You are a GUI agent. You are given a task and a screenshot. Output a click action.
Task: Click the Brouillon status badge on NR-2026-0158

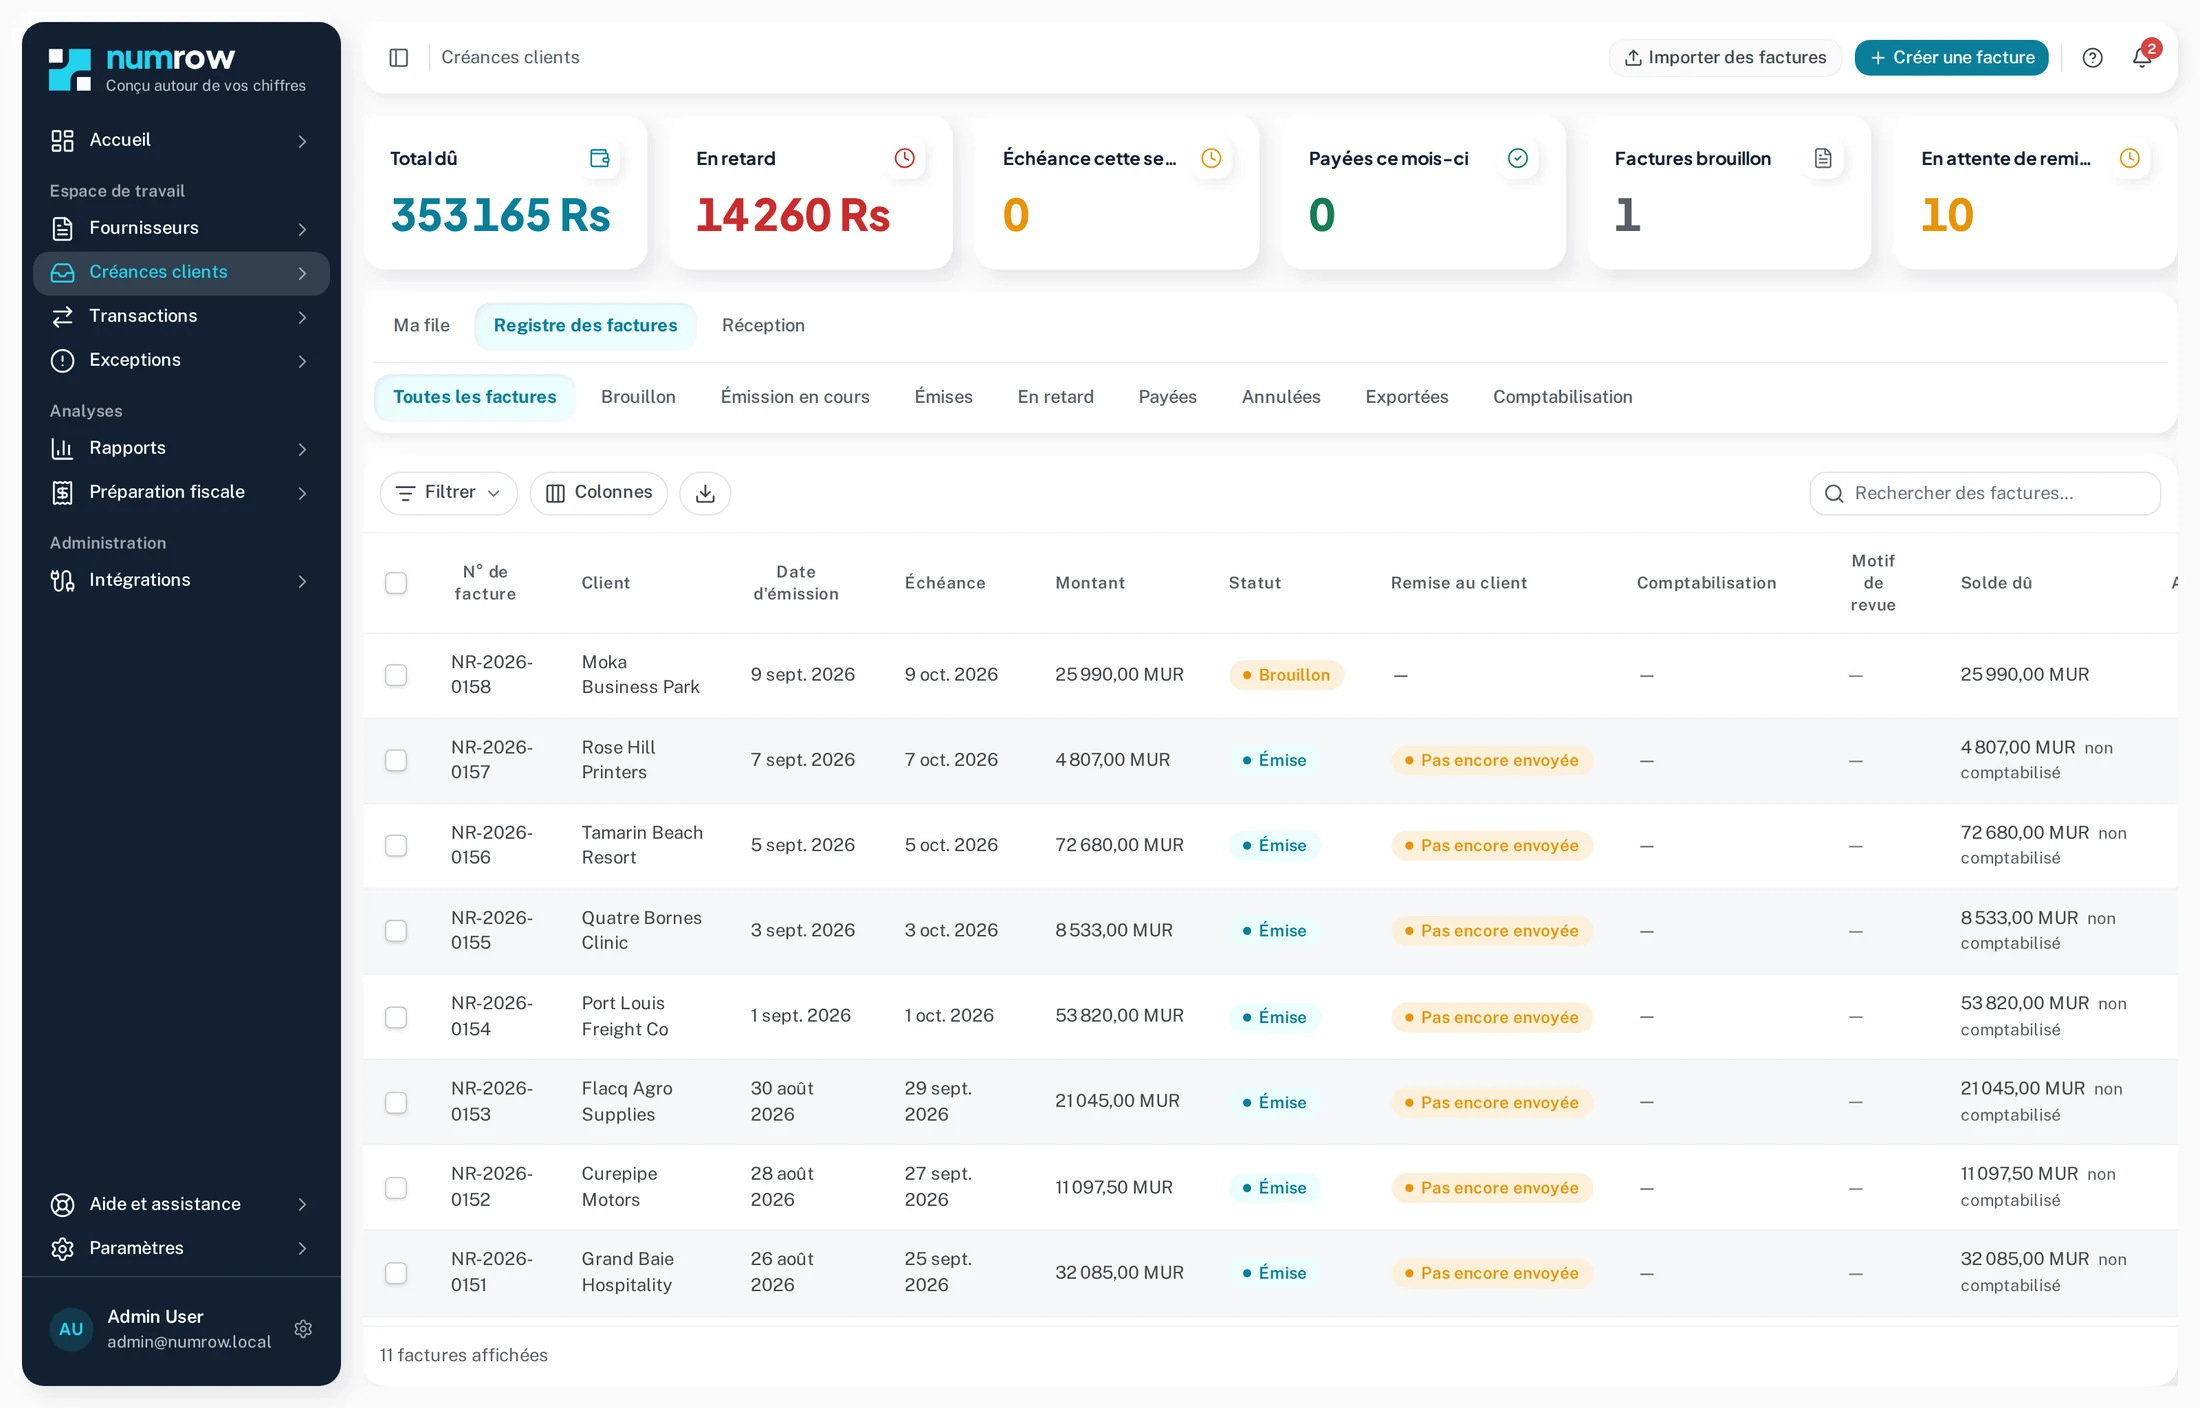point(1286,675)
